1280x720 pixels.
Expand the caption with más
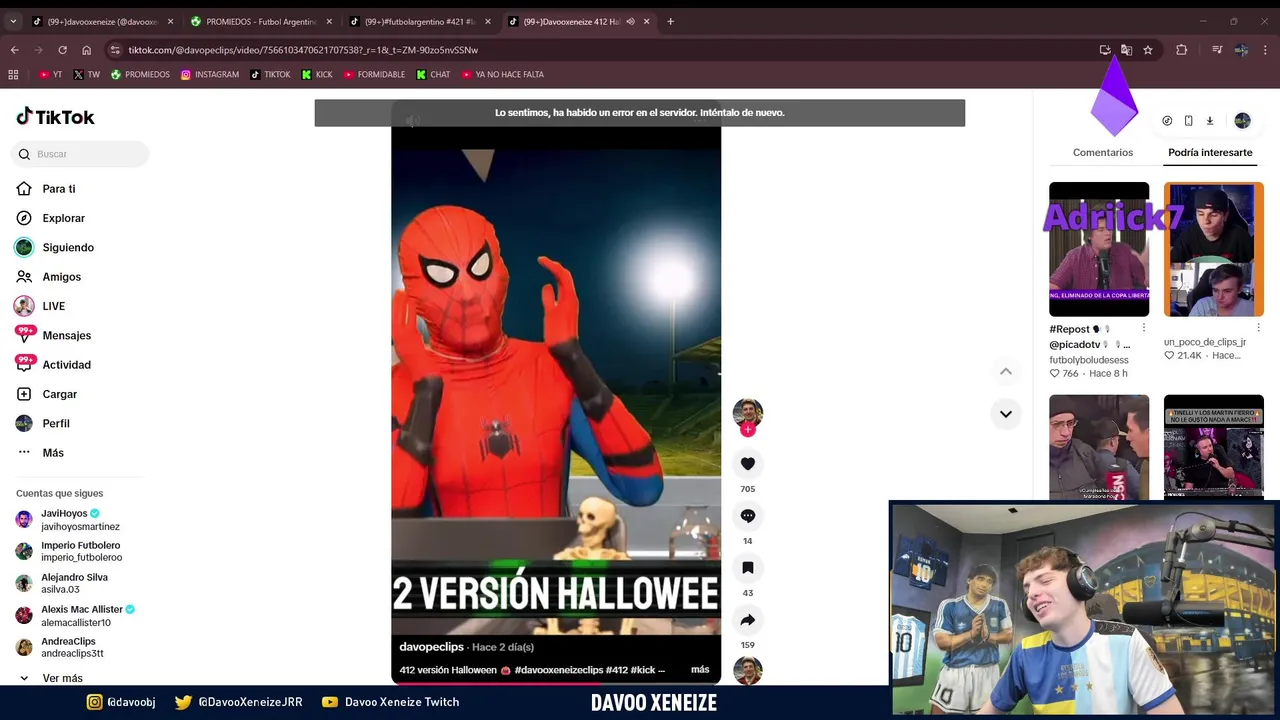[700, 670]
